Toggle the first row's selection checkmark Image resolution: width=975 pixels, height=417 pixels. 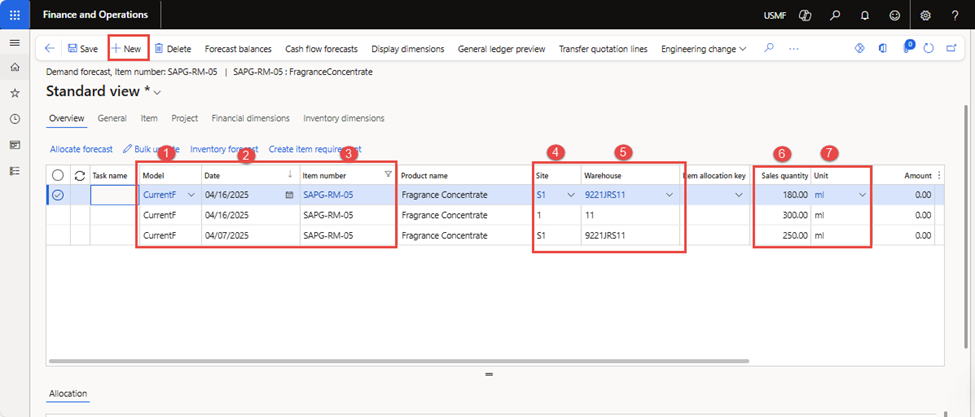tap(58, 195)
